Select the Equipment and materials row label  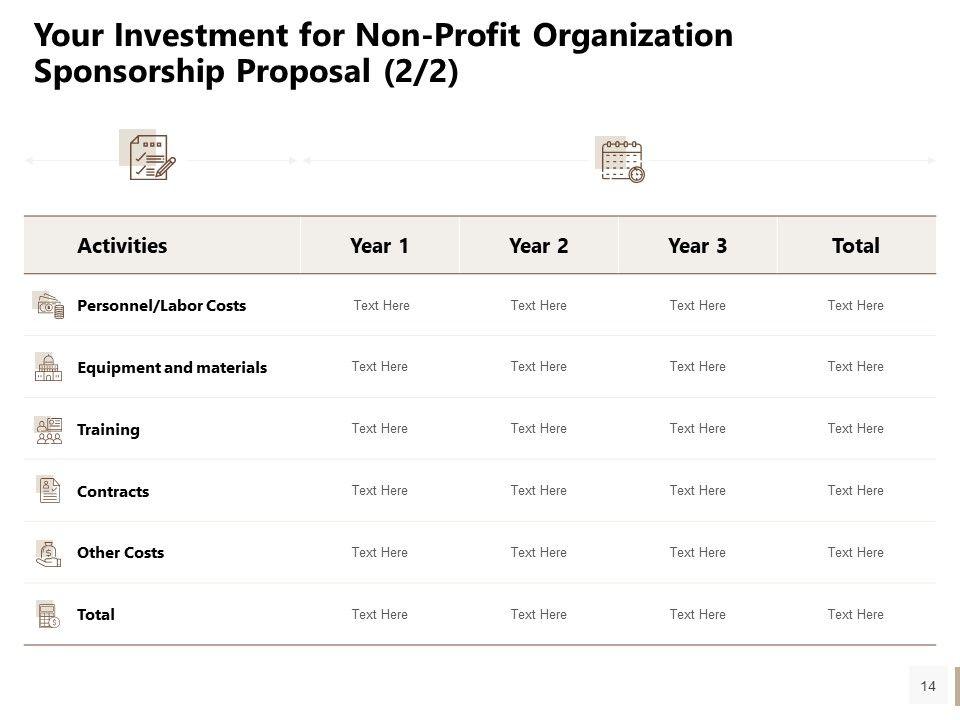pyautogui.click(x=172, y=368)
